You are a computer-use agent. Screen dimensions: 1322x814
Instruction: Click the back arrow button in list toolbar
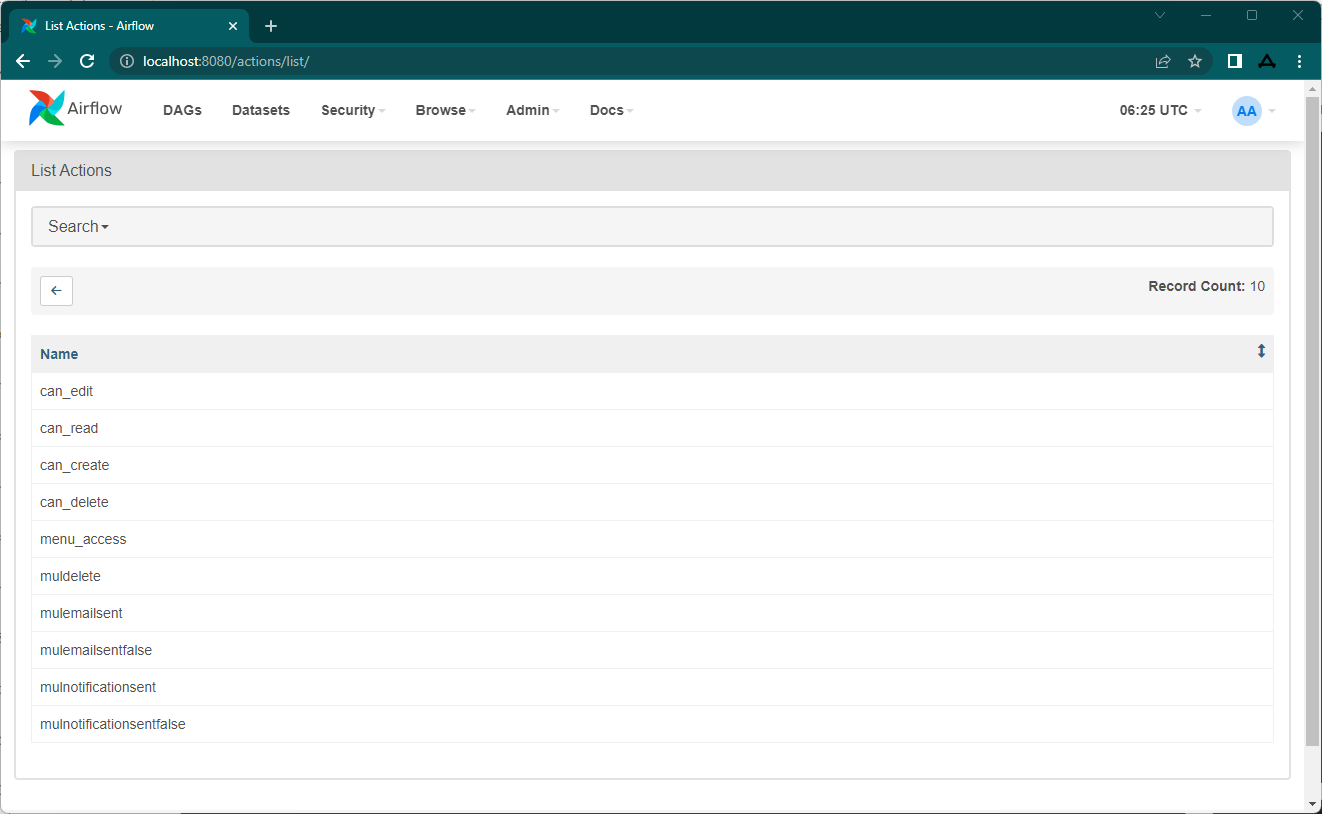[56, 291]
